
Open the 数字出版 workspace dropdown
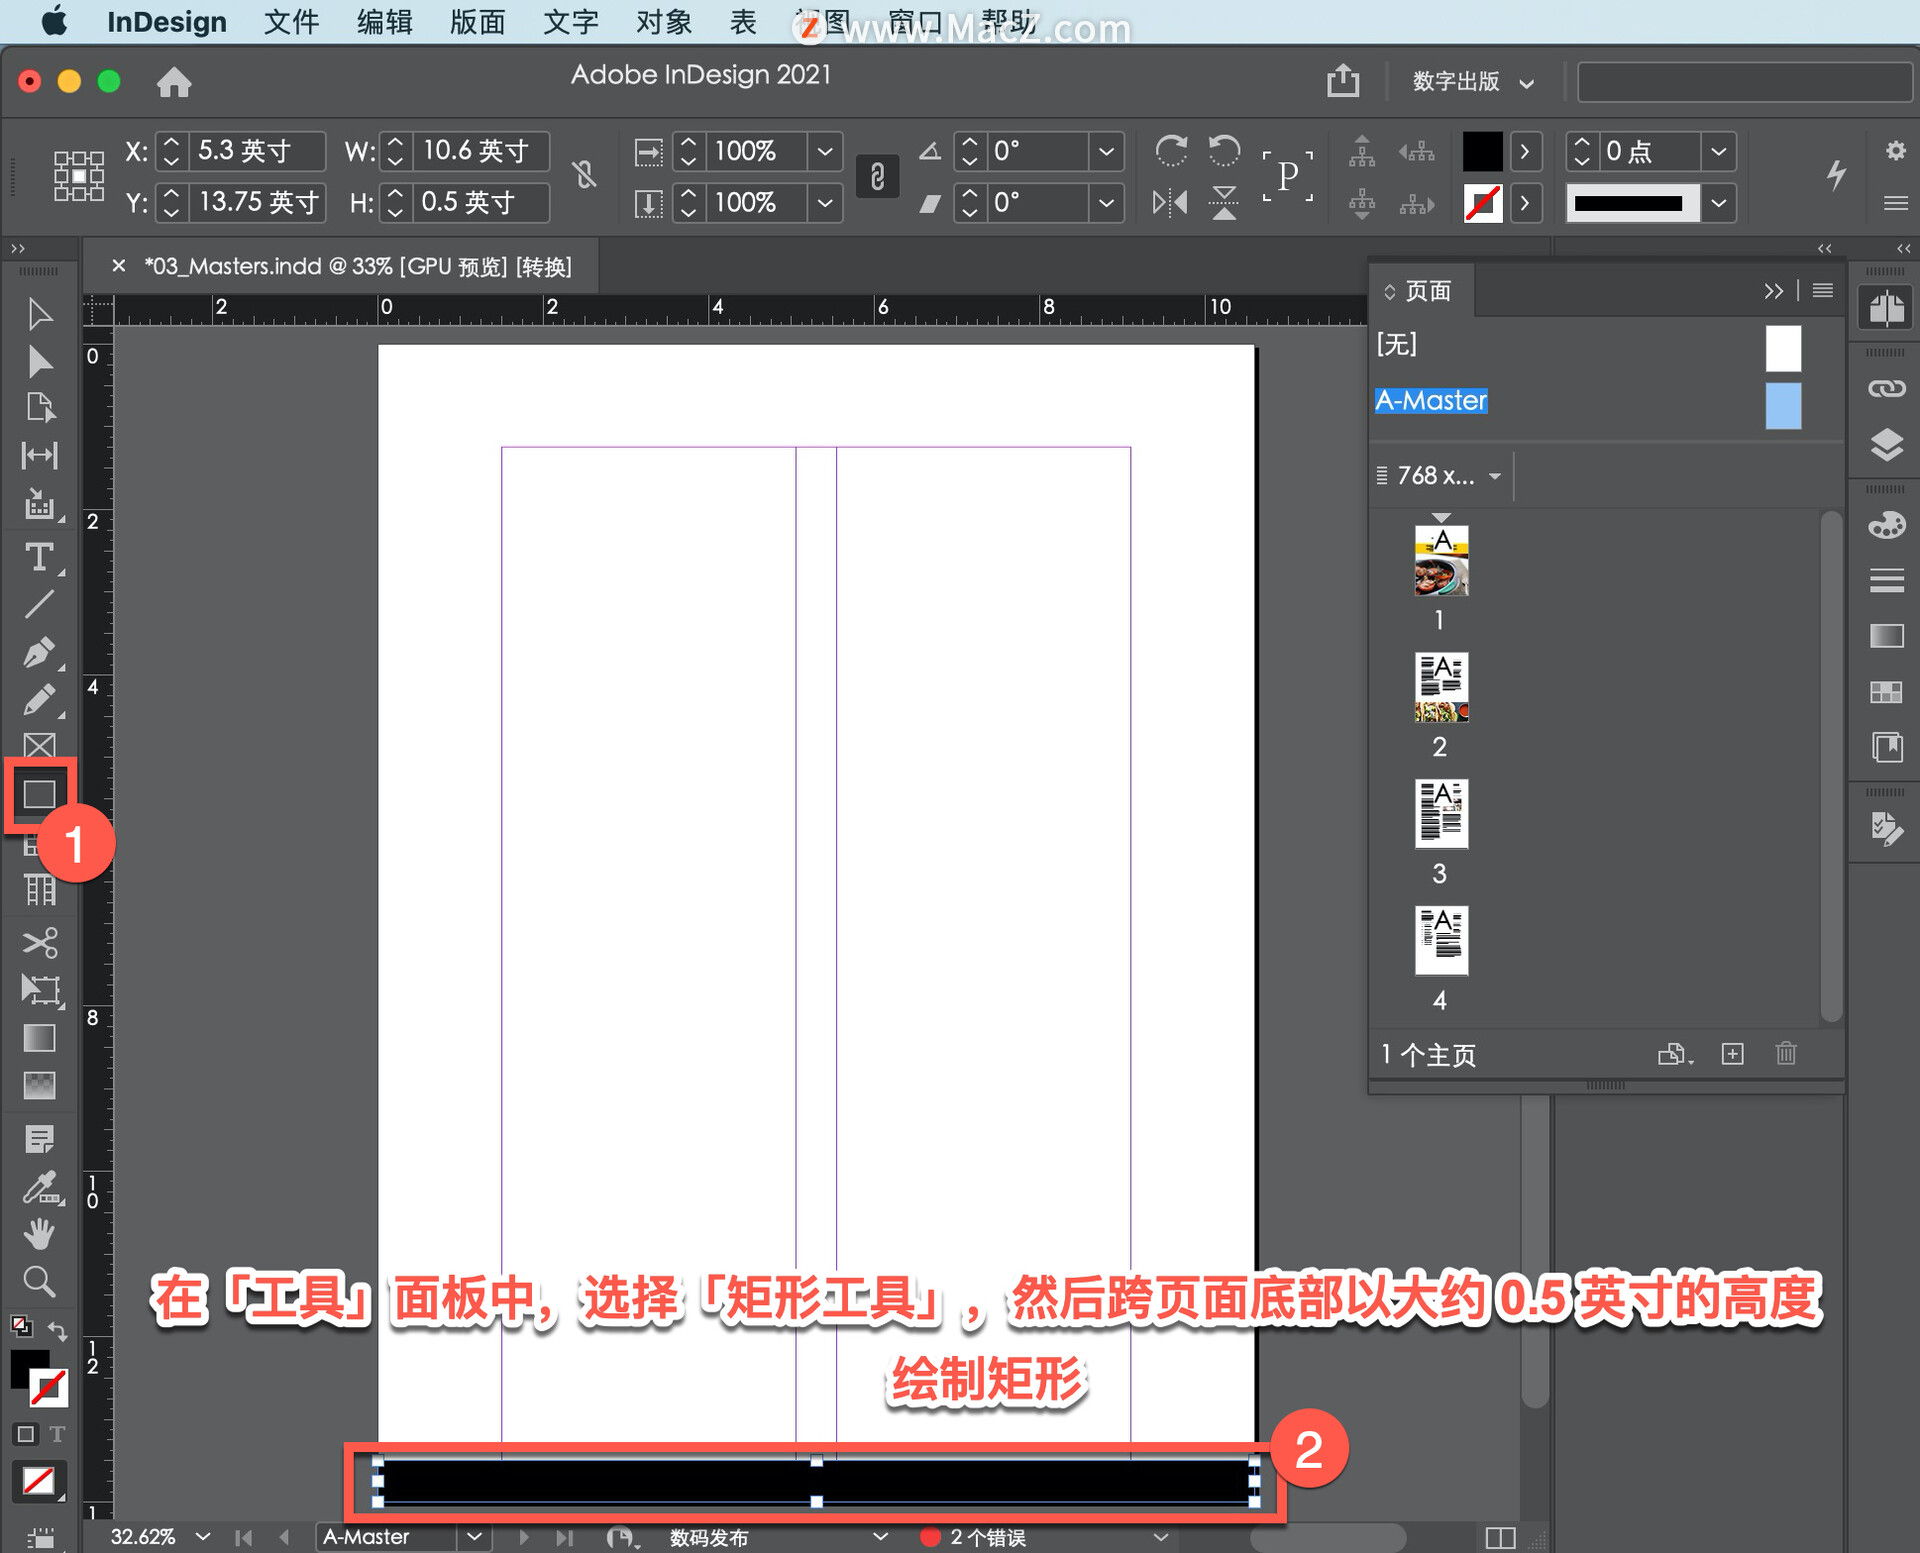coord(1472,82)
